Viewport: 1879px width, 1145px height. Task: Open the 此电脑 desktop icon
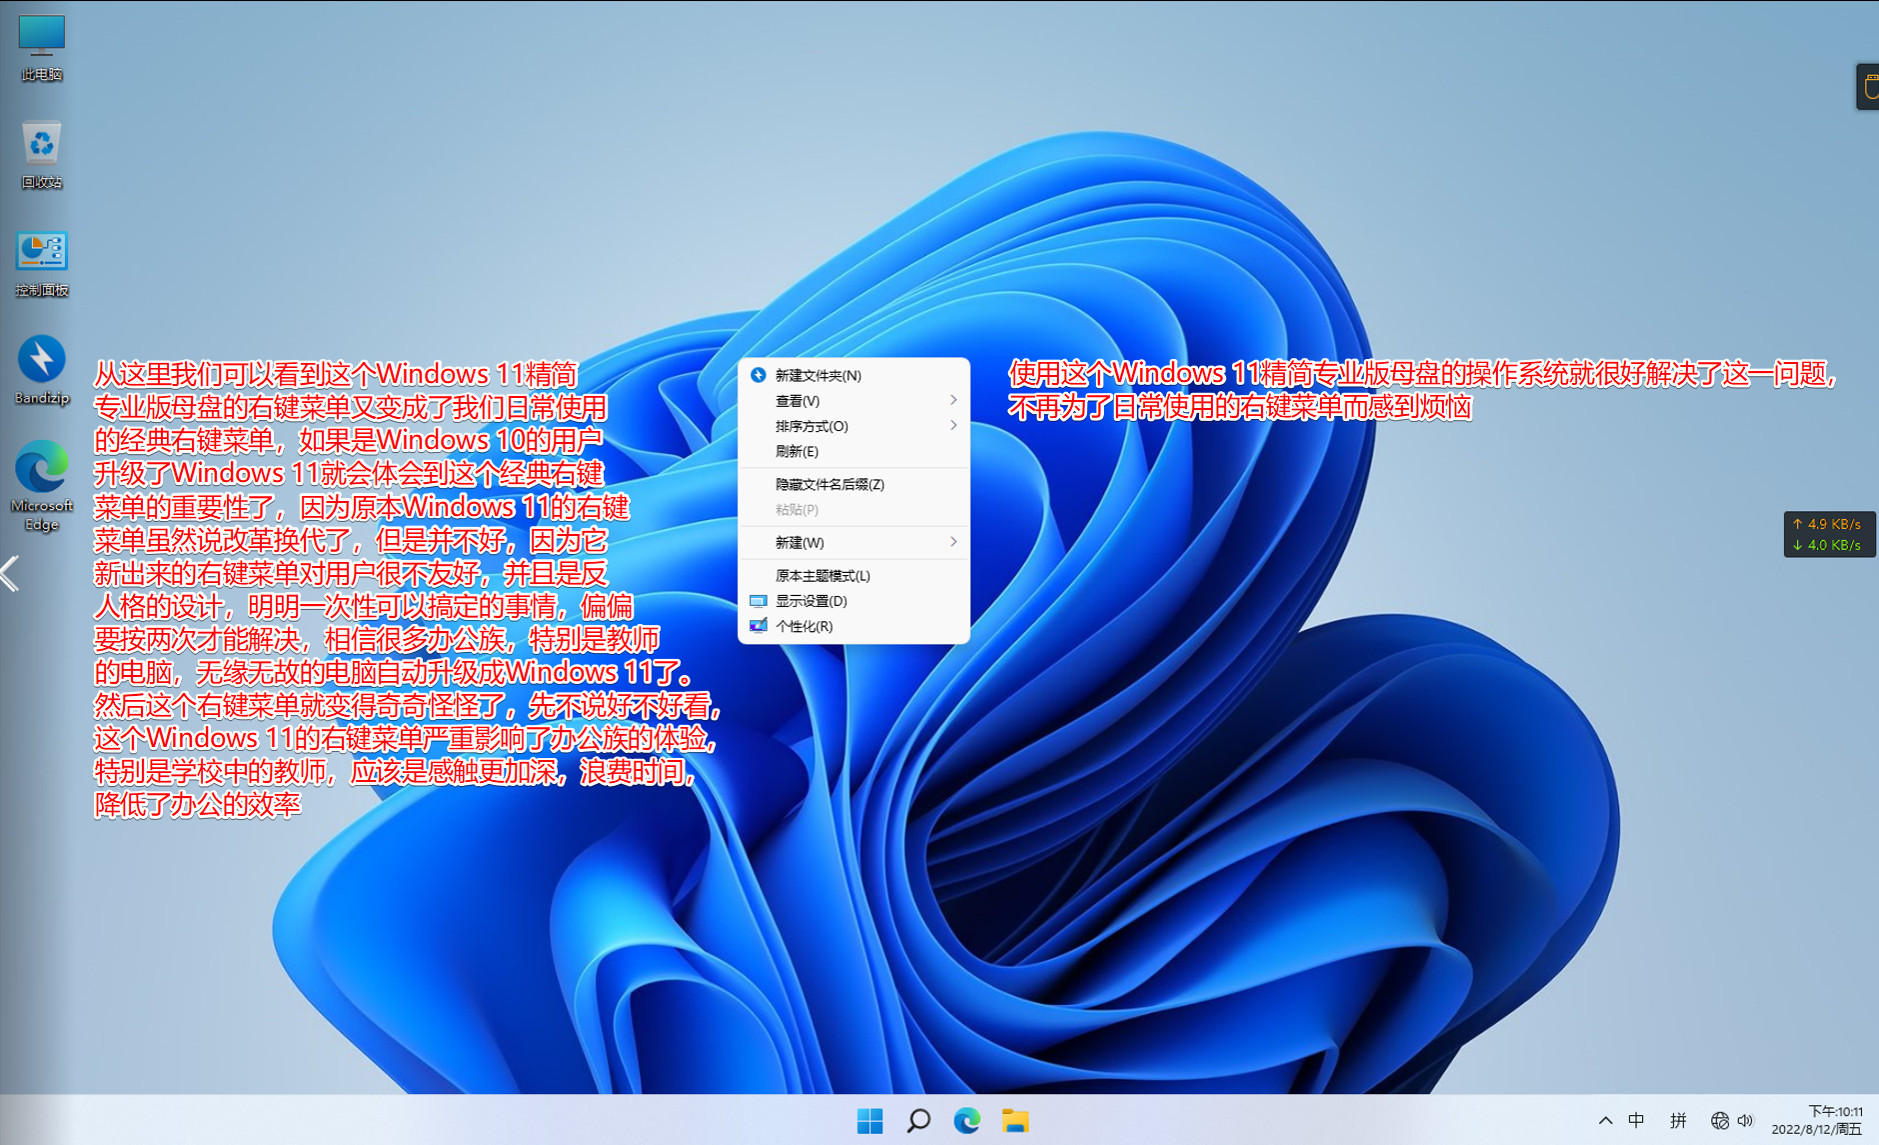pos(41,47)
